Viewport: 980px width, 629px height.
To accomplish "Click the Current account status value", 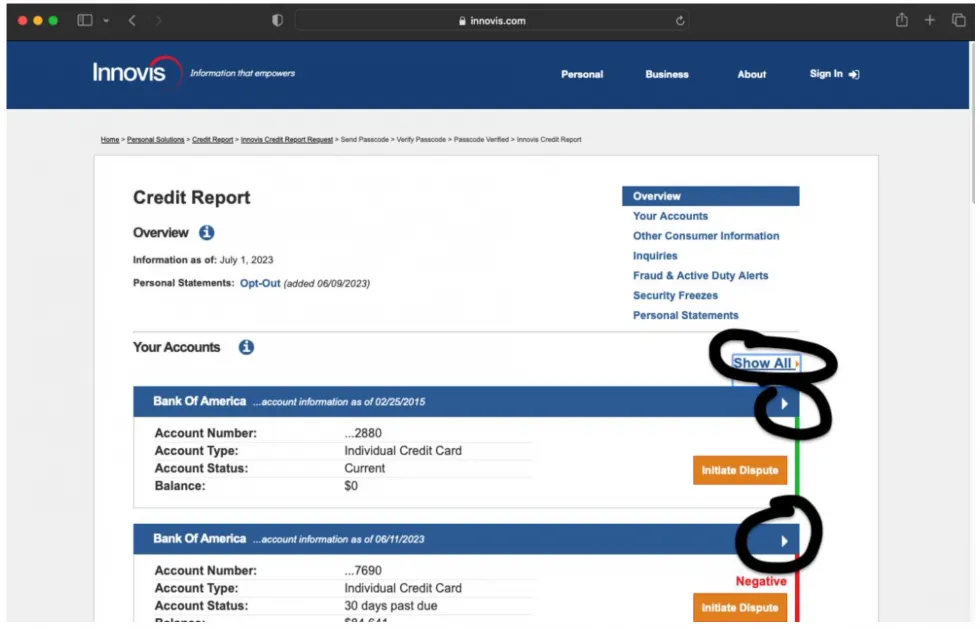I will (365, 468).
